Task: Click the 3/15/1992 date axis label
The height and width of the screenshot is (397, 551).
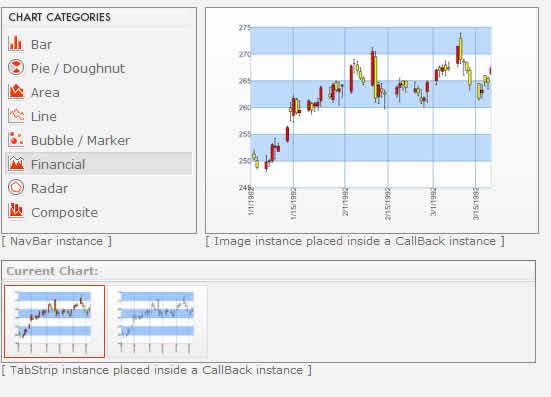Action: click(x=476, y=204)
